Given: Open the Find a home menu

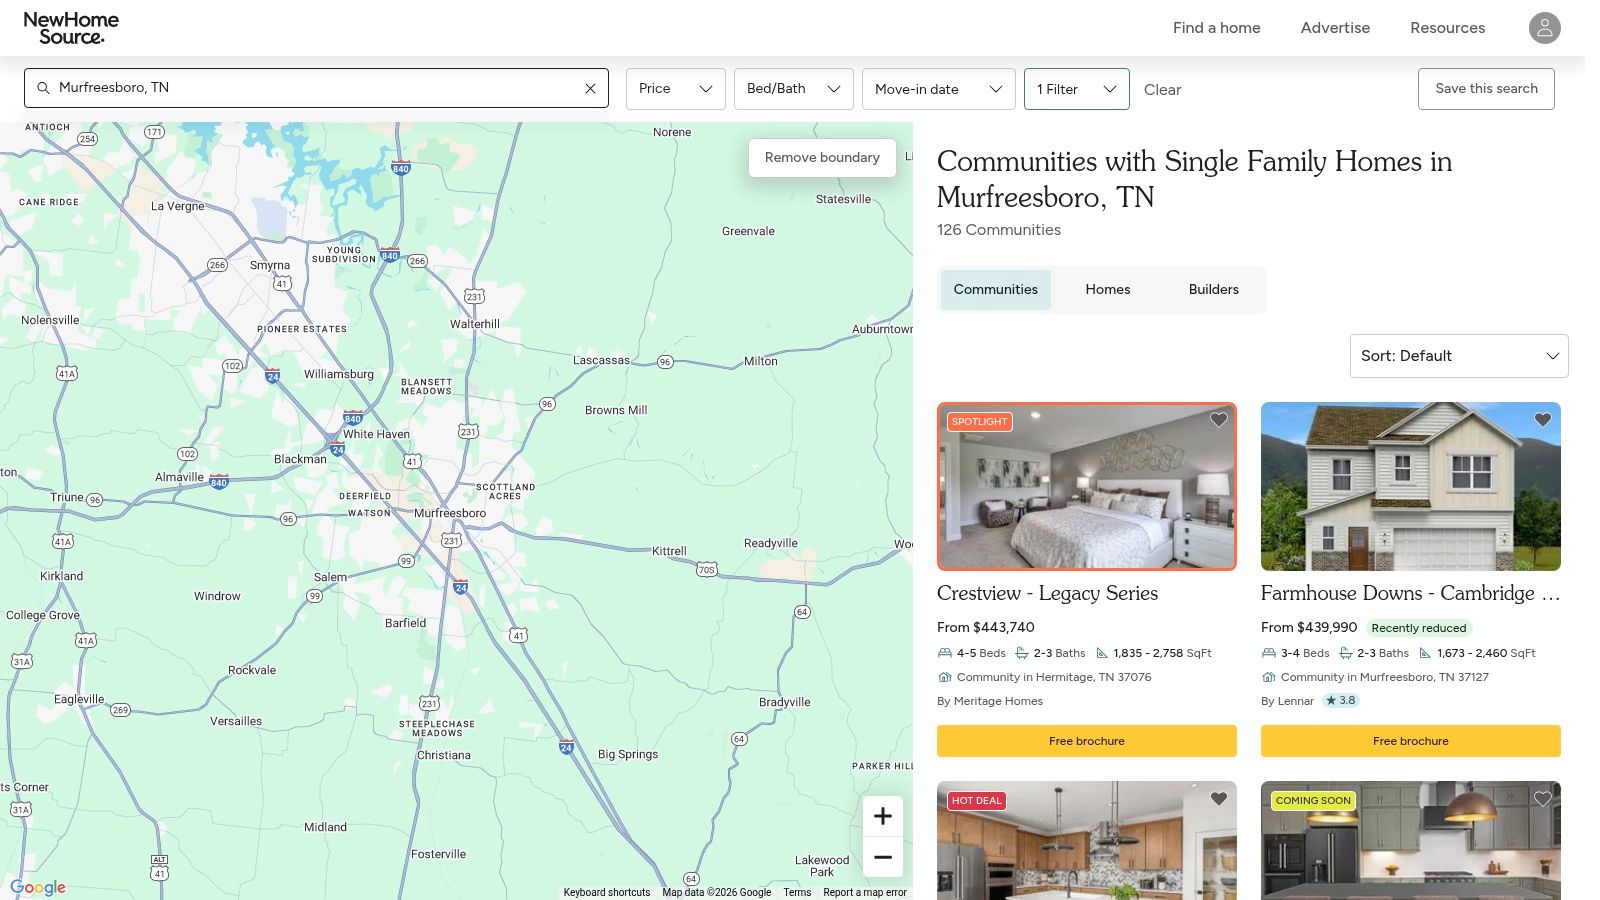Looking at the screenshot, I should 1217,28.
